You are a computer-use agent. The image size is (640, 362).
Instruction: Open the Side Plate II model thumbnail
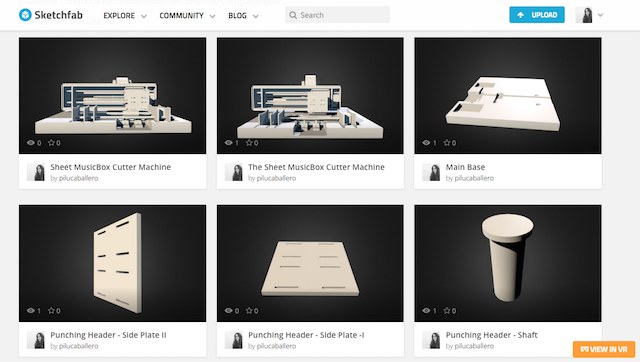(112, 263)
